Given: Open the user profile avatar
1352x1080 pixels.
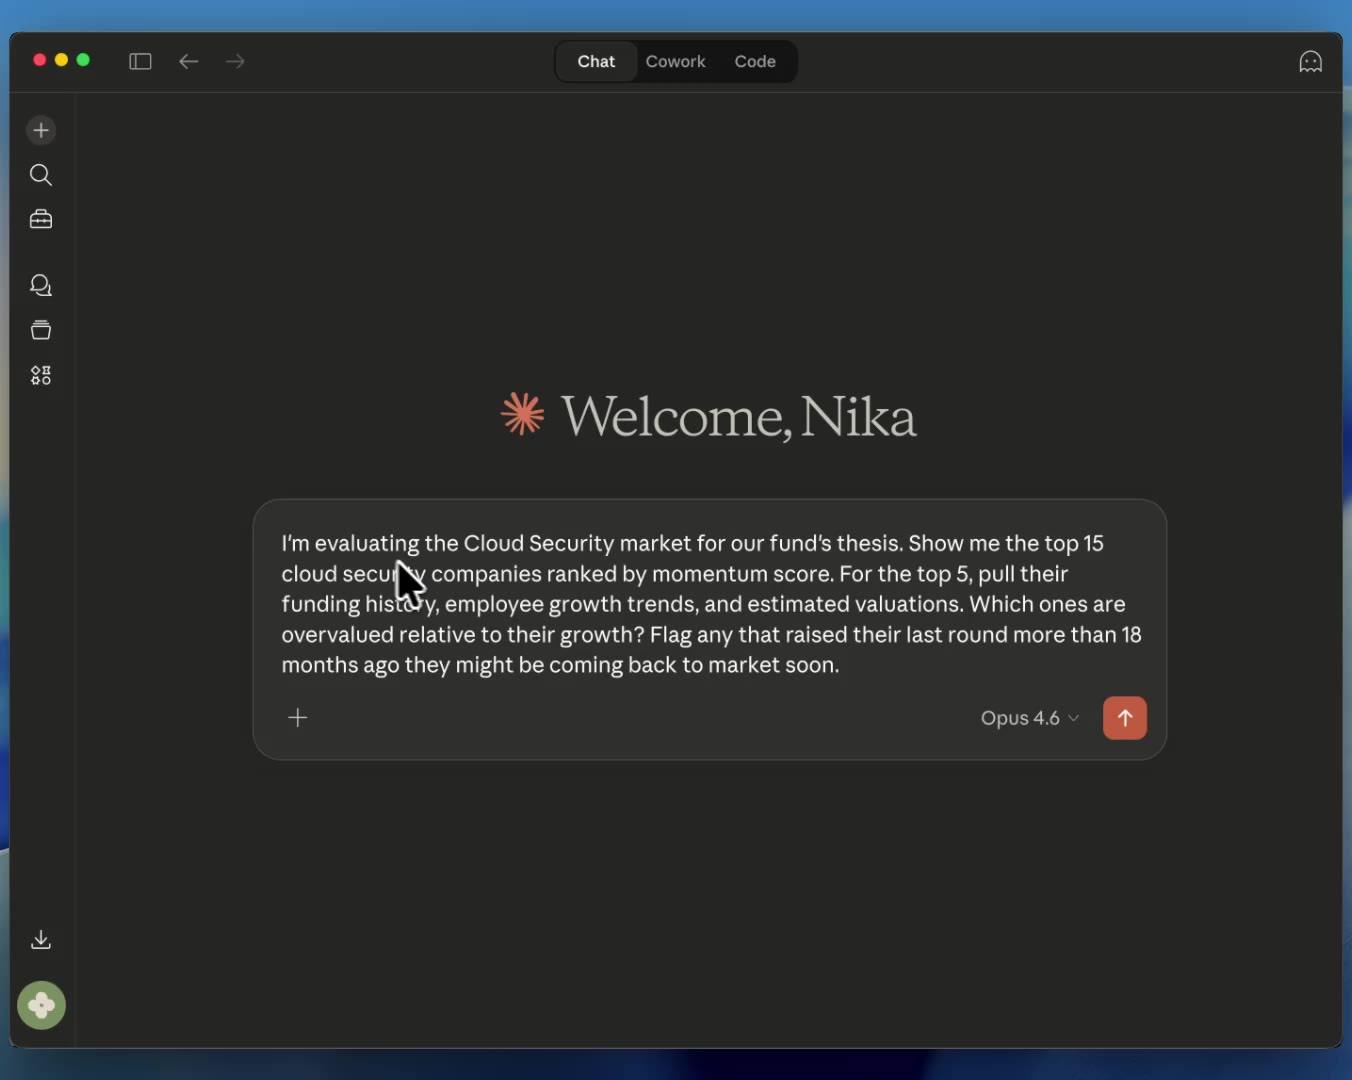Looking at the screenshot, I should (x=41, y=1005).
